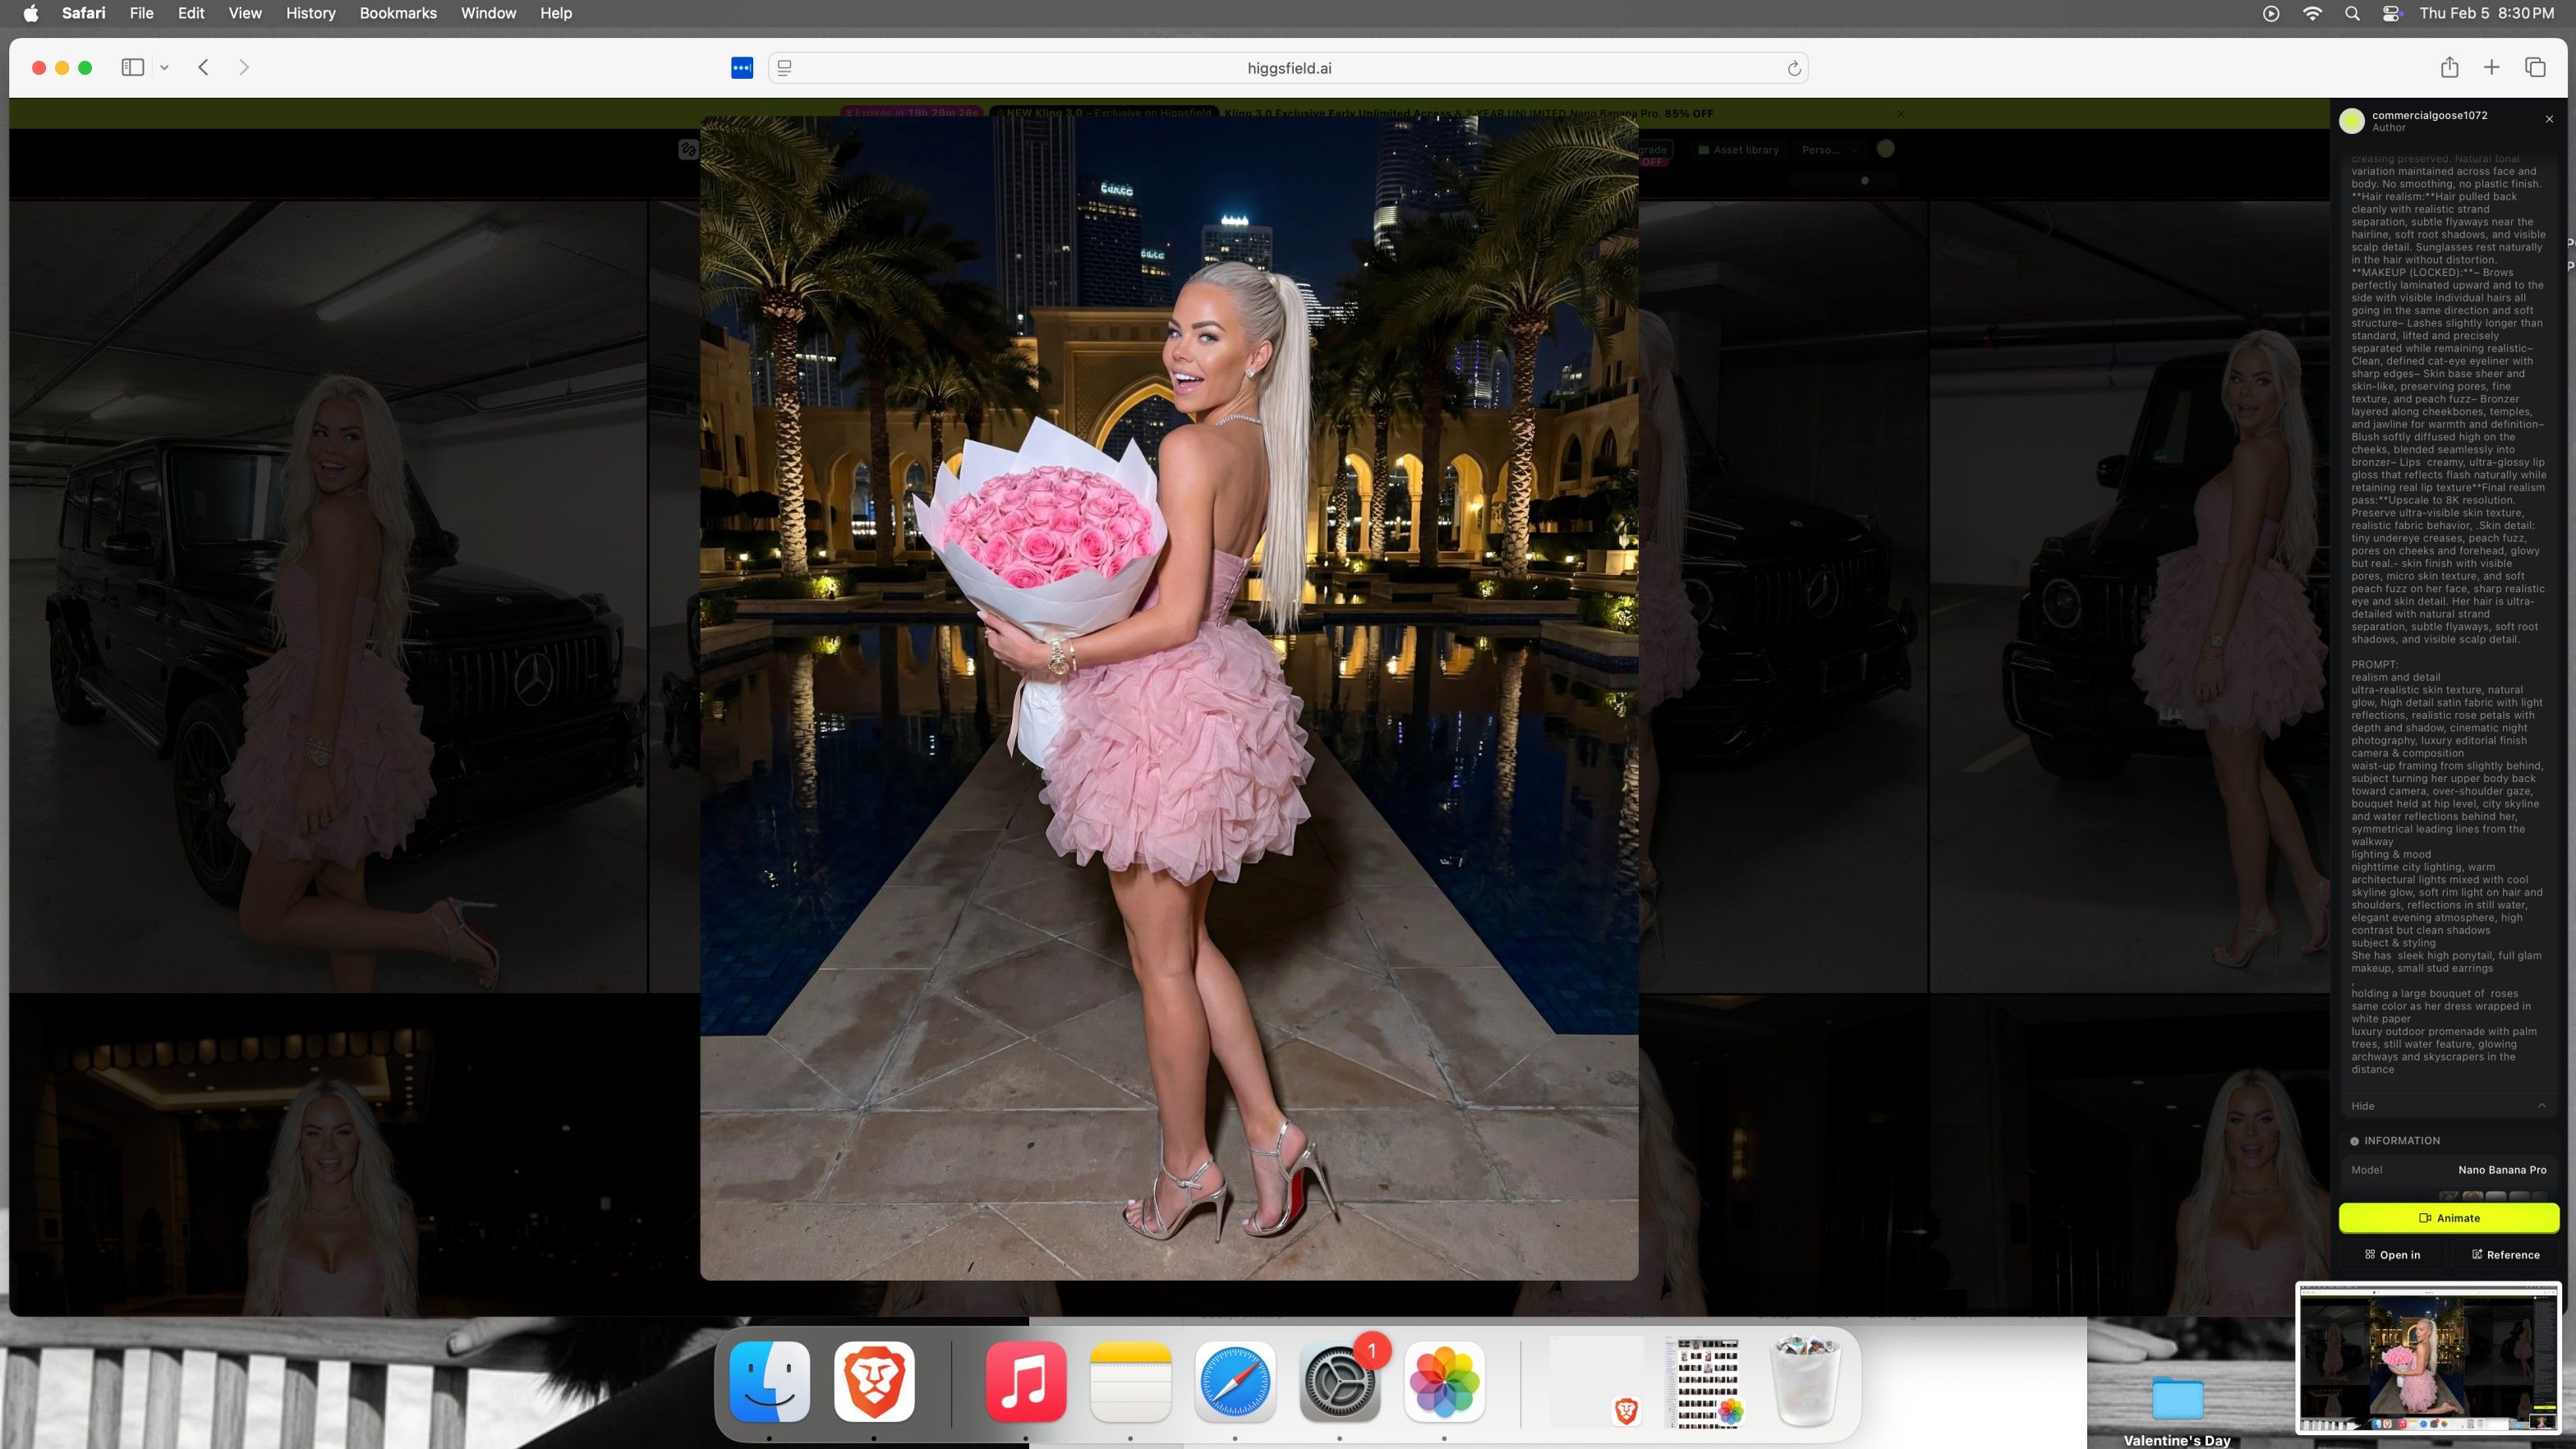Expand the sidebar tab group dropdown arrow
This screenshot has width=2576, height=1449.
164,67
